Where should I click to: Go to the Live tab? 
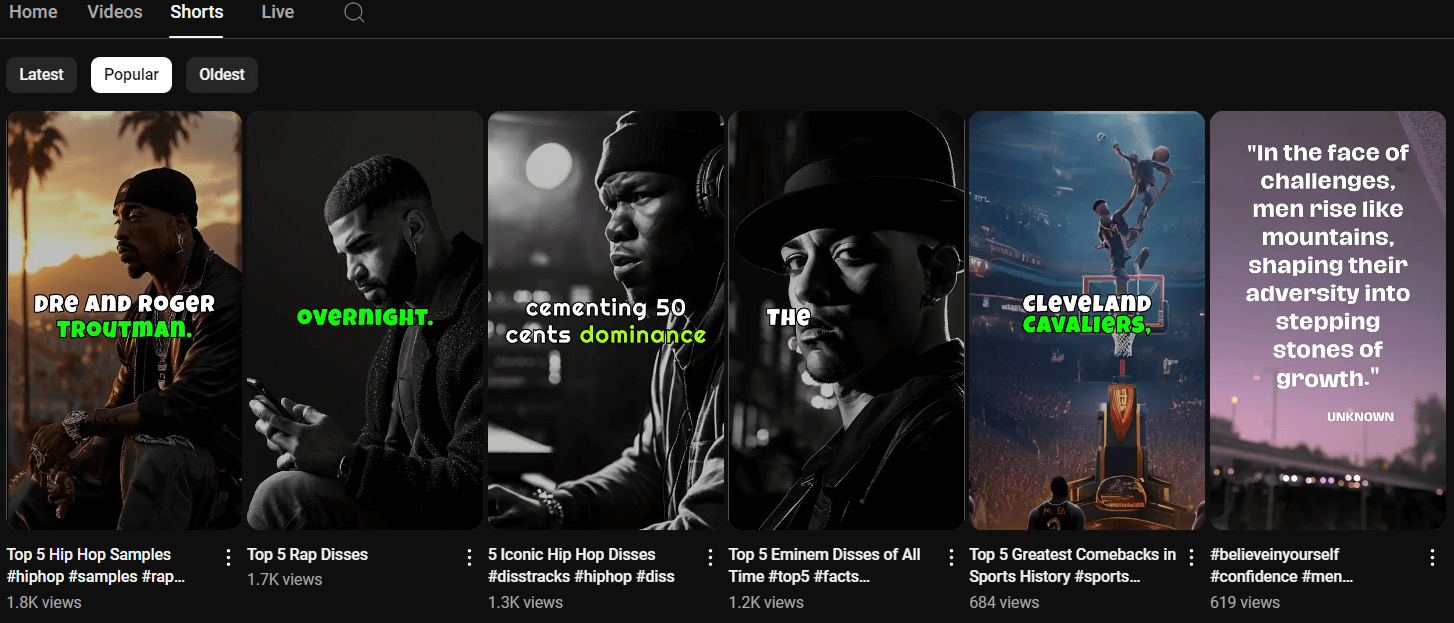pyautogui.click(x=278, y=12)
